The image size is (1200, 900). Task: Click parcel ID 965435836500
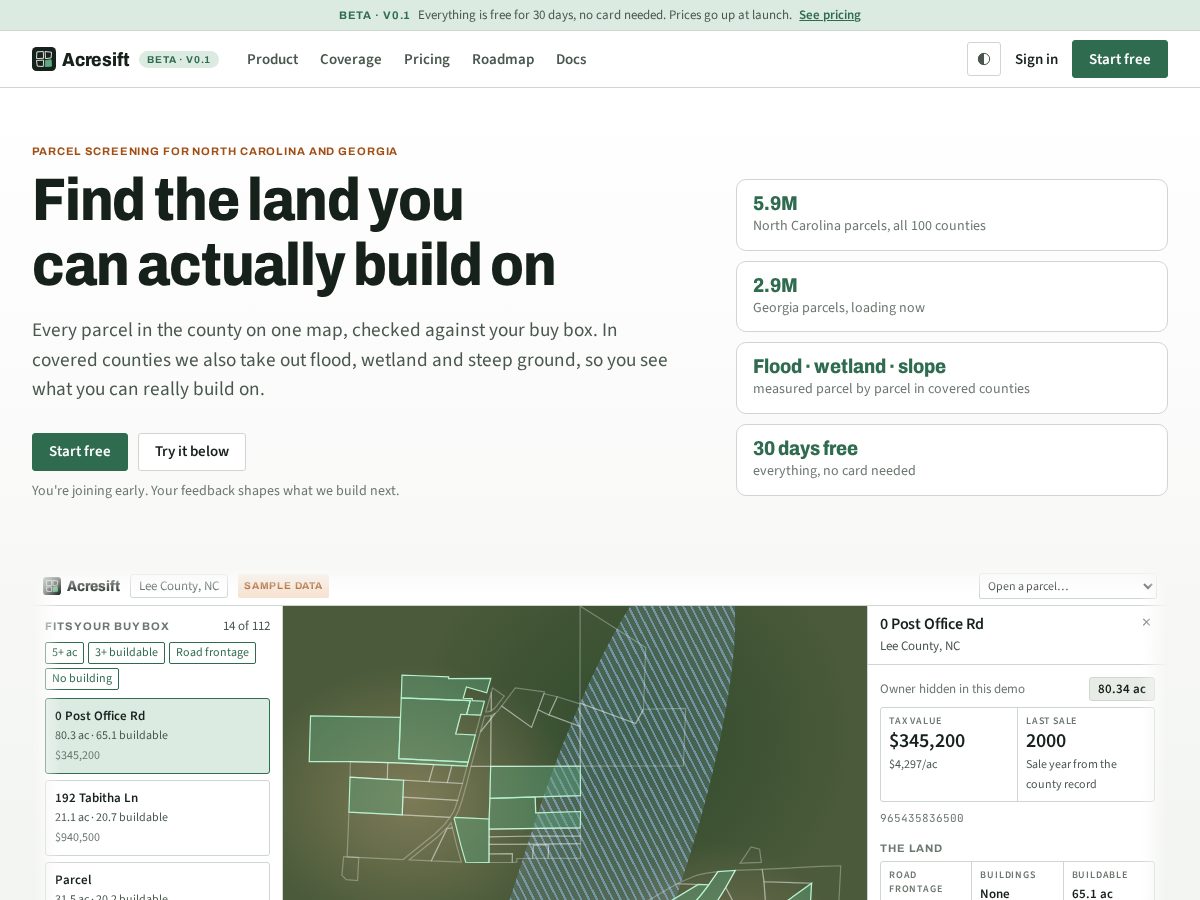coord(922,818)
